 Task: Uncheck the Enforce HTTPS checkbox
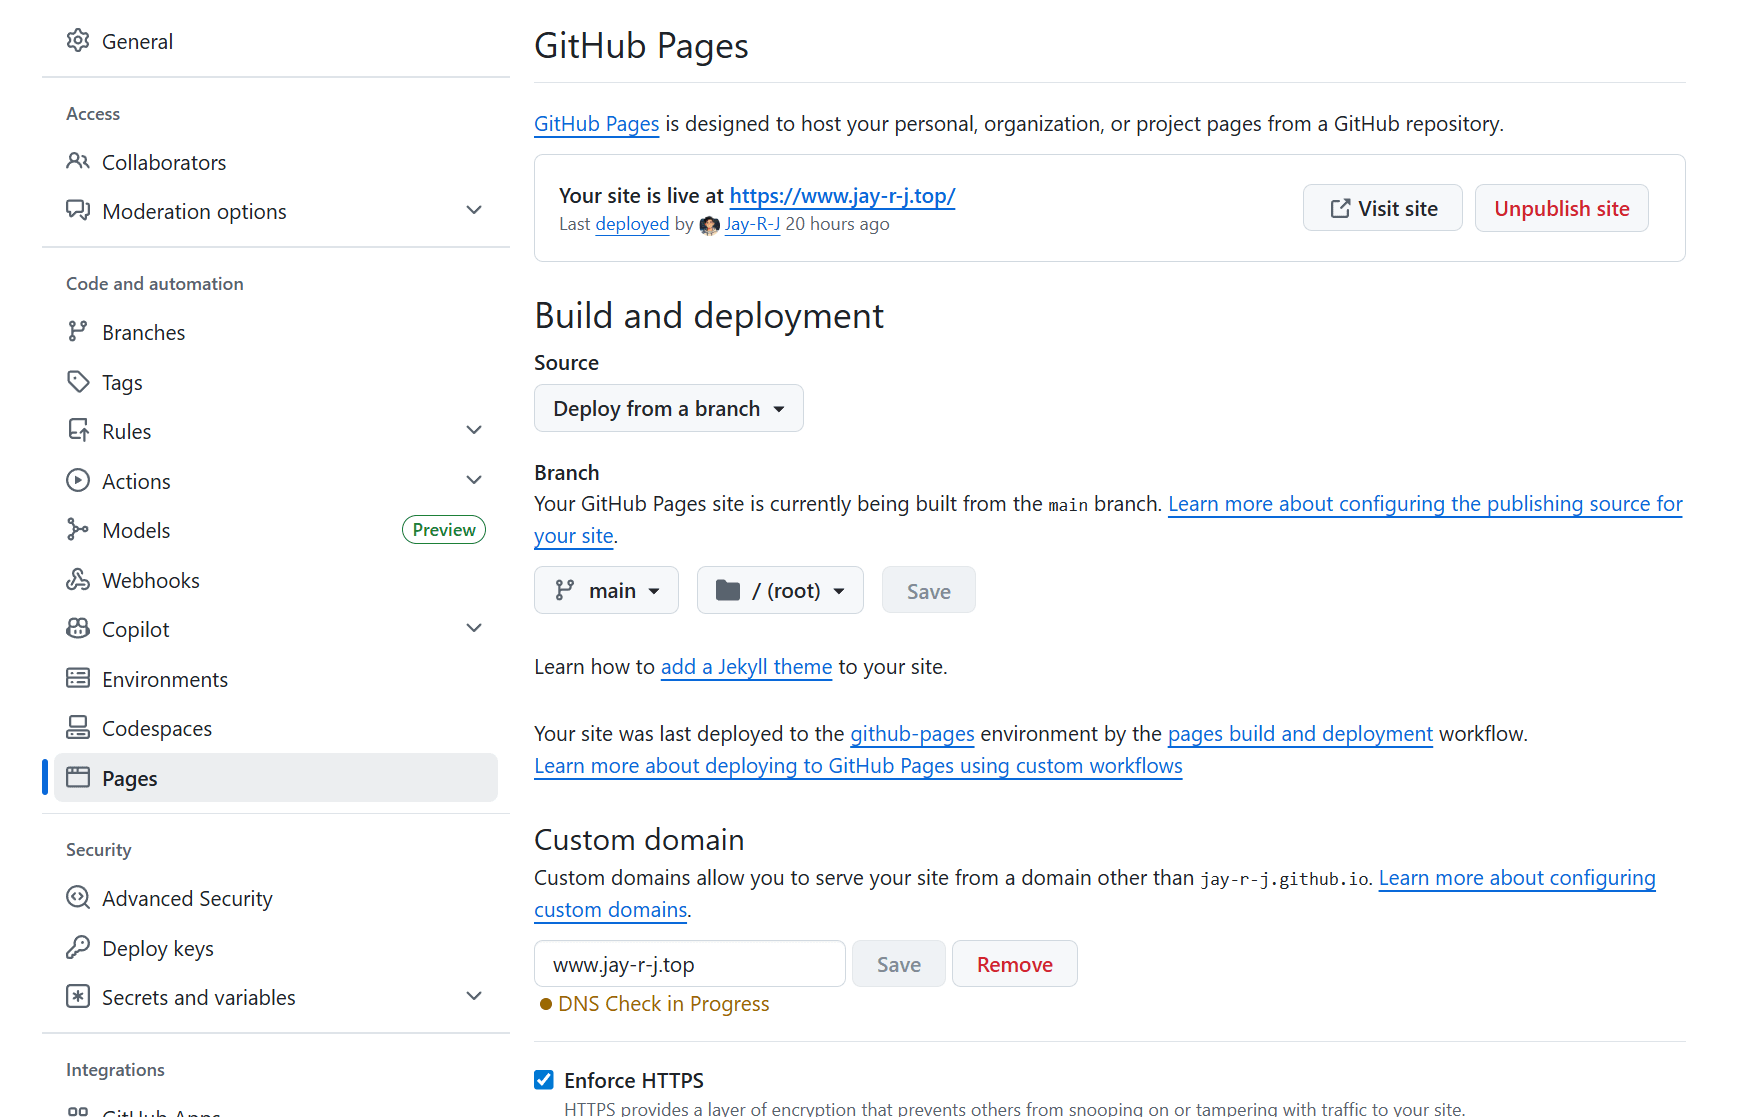click(x=544, y=1080)
